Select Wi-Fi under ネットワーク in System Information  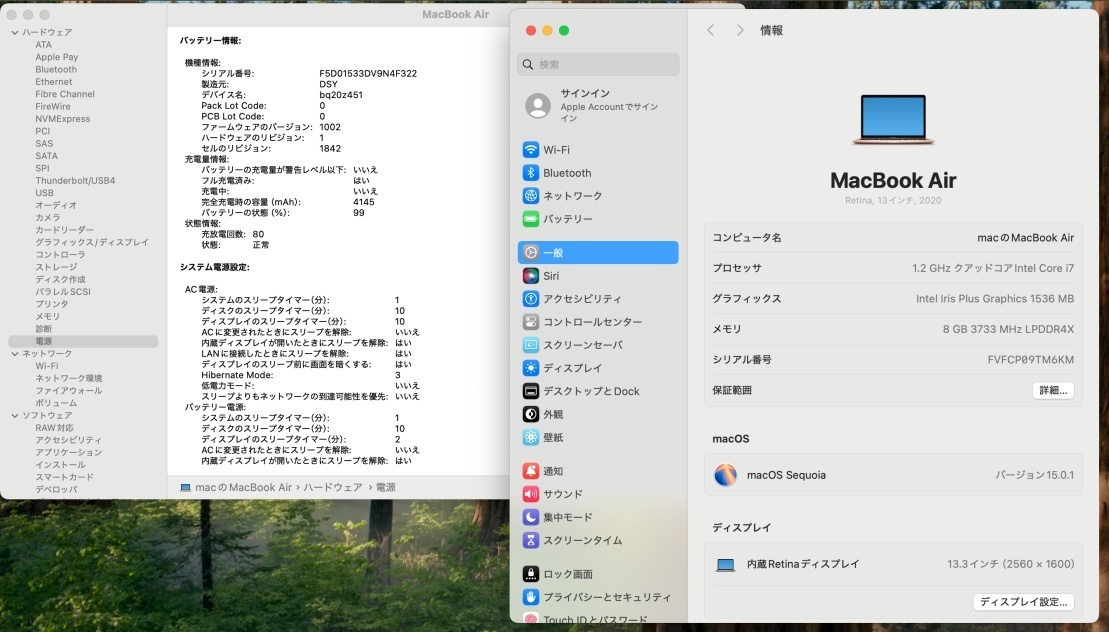[47, 366]
